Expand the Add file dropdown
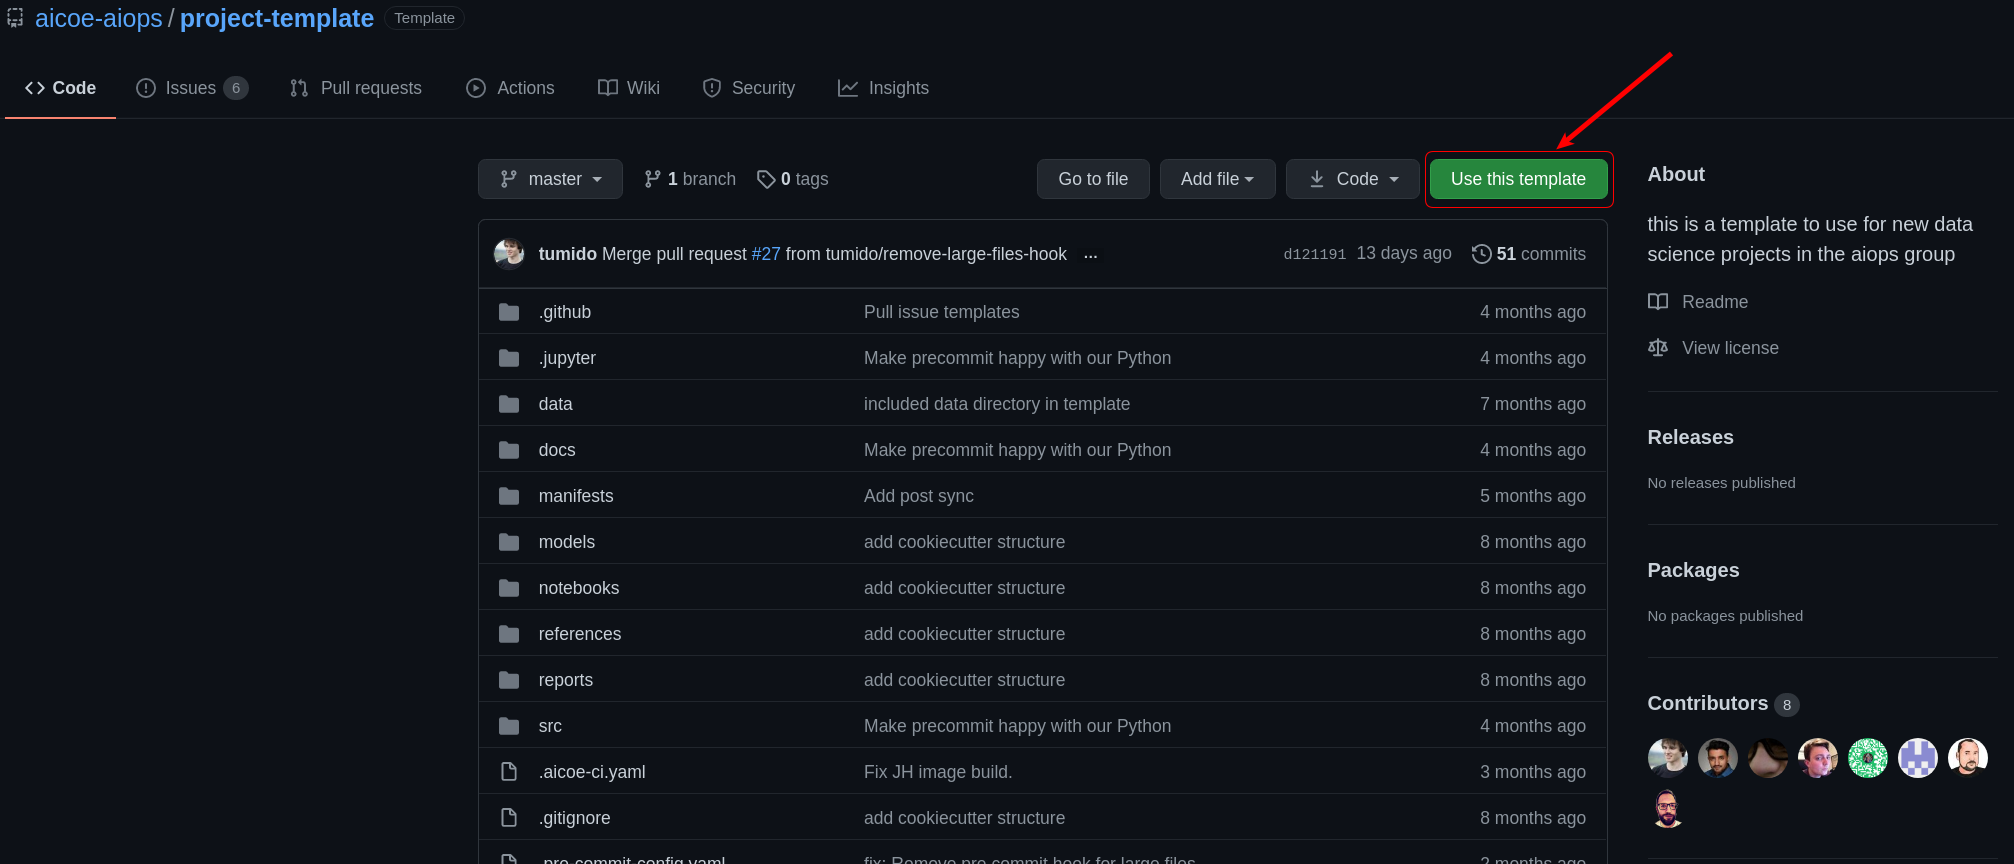 pyautogui.click(x=1217, y=179)
